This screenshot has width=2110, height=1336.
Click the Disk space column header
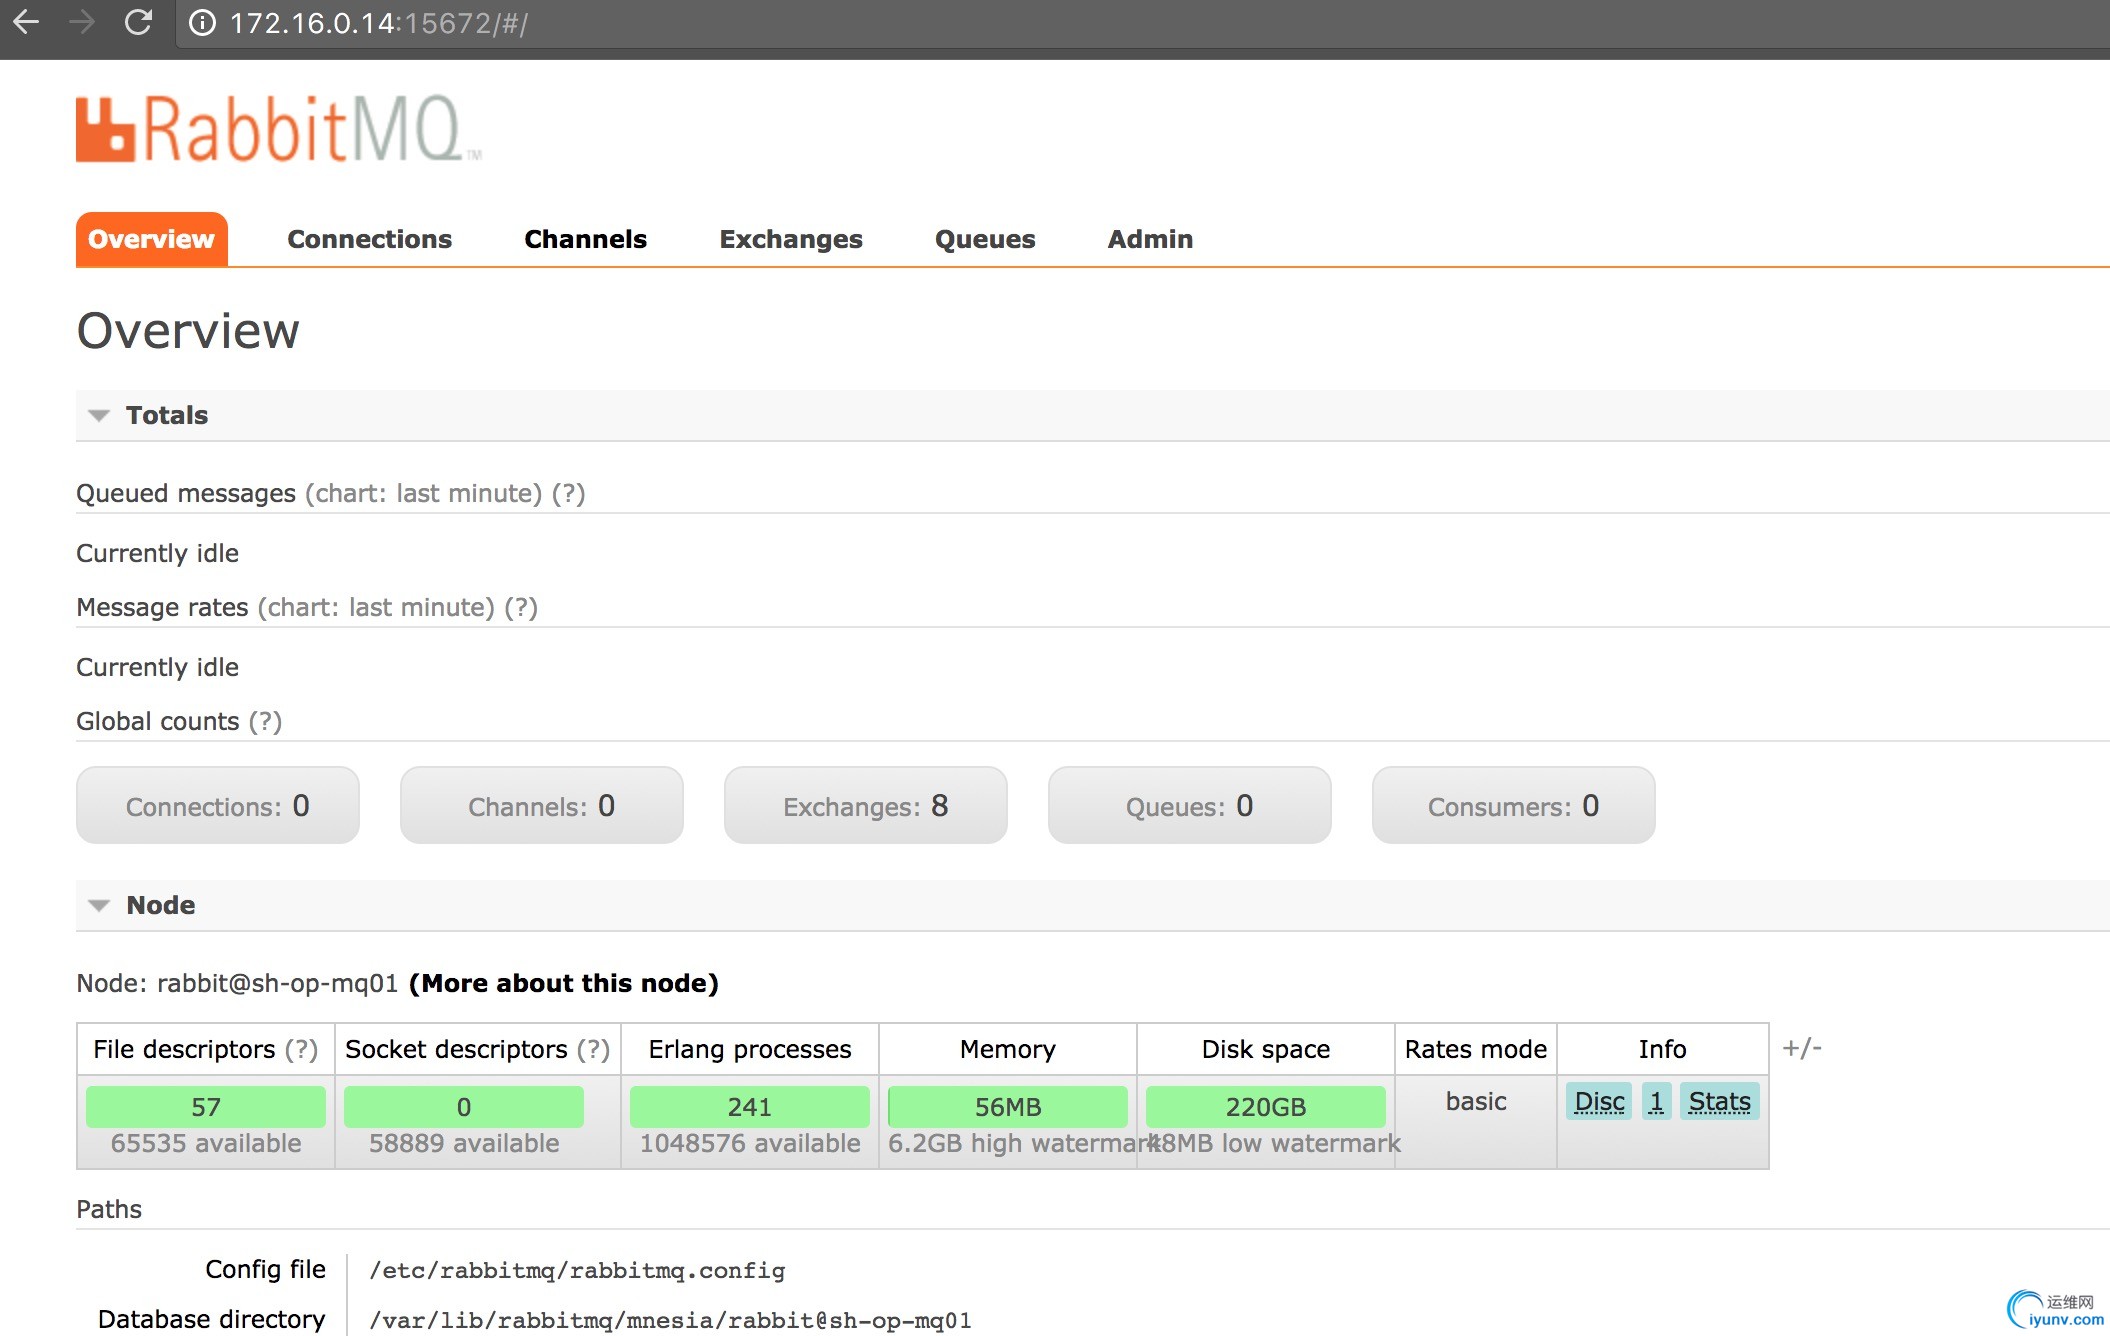[1266, 1049]
